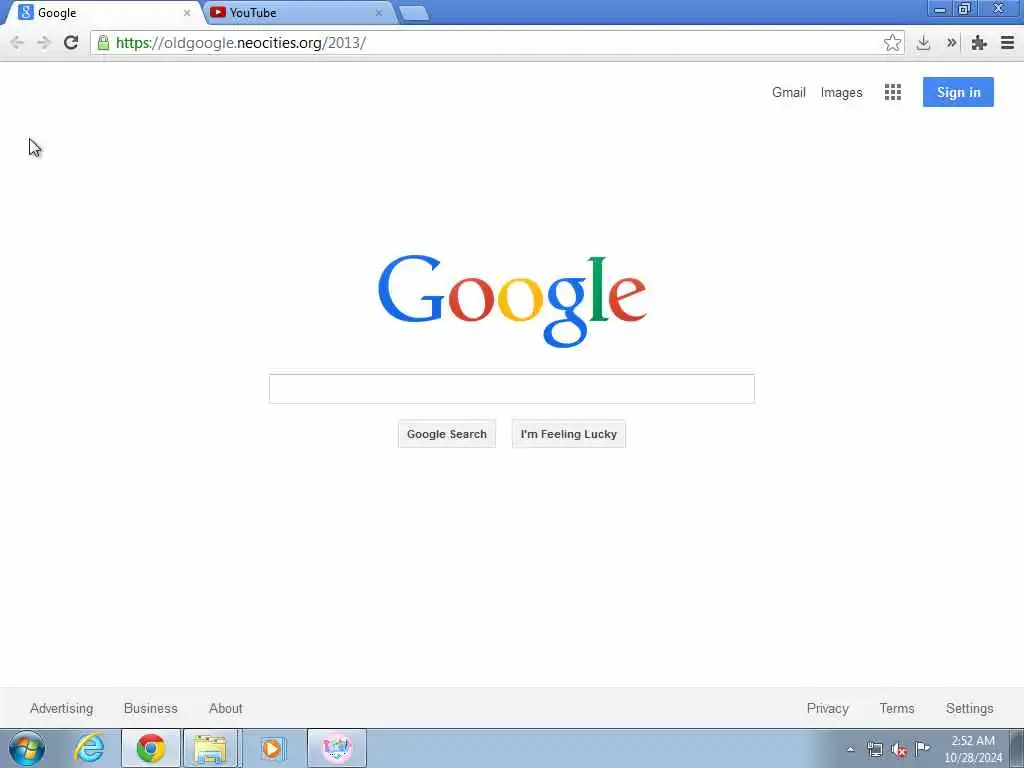Open the Images link
Screen dimensions: 1024x768
point(841,92)
